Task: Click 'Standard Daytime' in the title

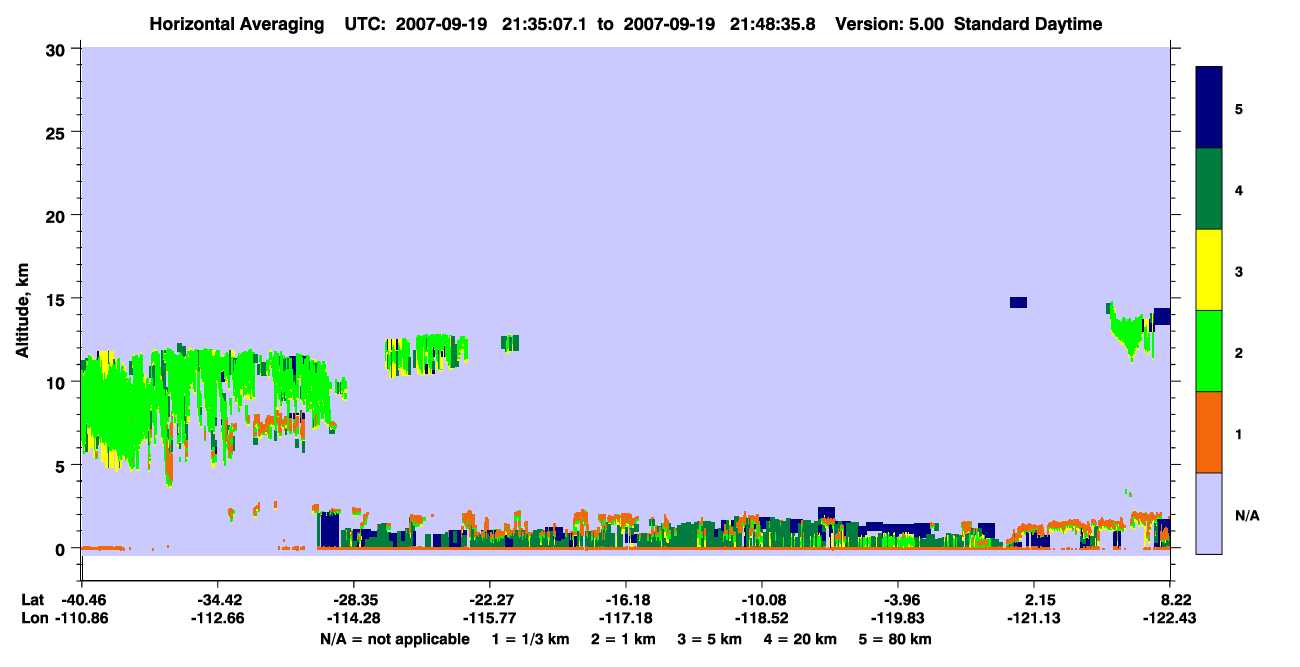Action: point(1028,24)
